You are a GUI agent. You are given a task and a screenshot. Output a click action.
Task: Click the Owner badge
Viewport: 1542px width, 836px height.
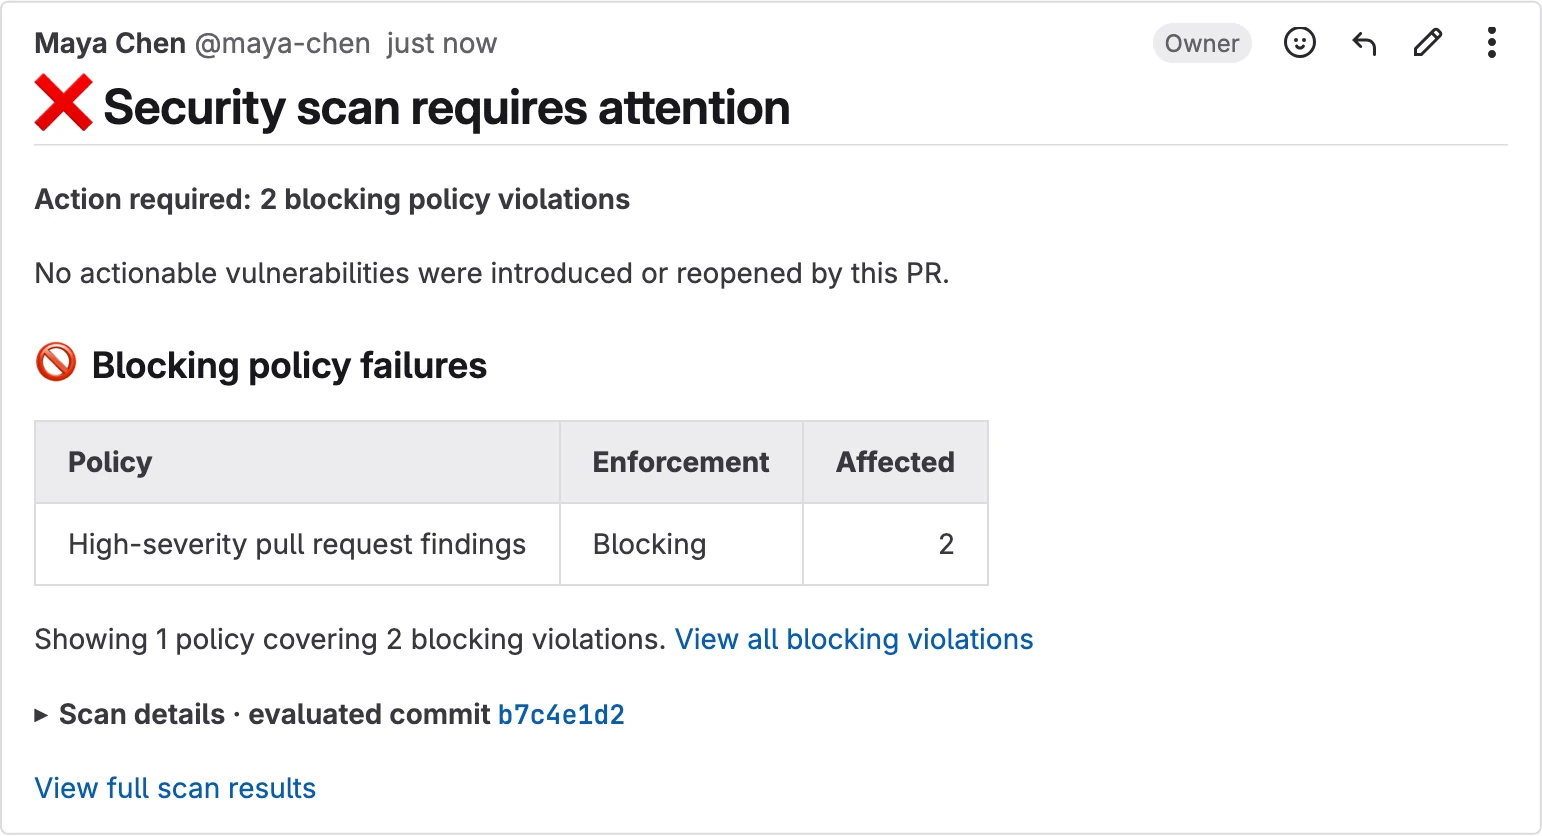(x=1202, y=43)
